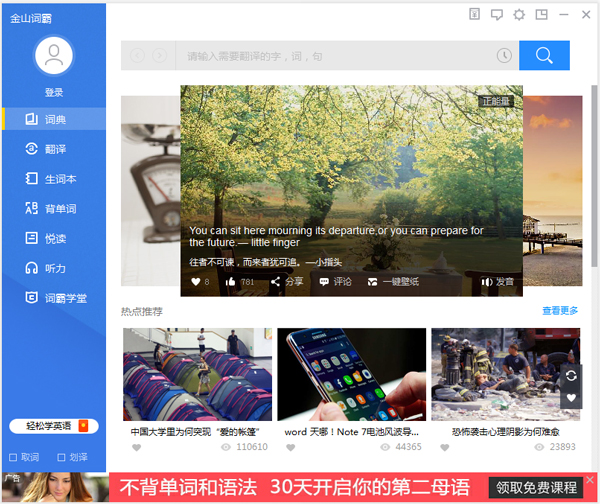Click 查看更多 to view more
The image size is (600, 504).
(560, 311)
